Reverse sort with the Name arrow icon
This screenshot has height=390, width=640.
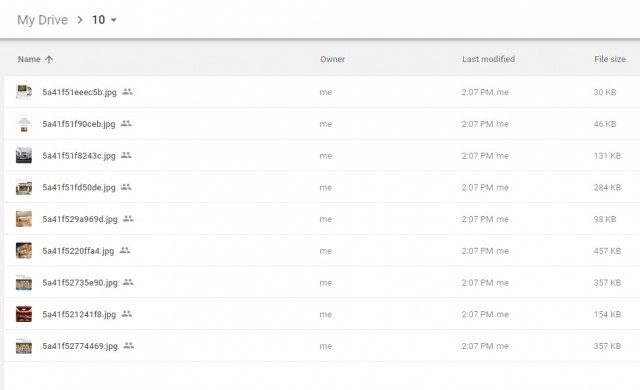click(49, 60)
